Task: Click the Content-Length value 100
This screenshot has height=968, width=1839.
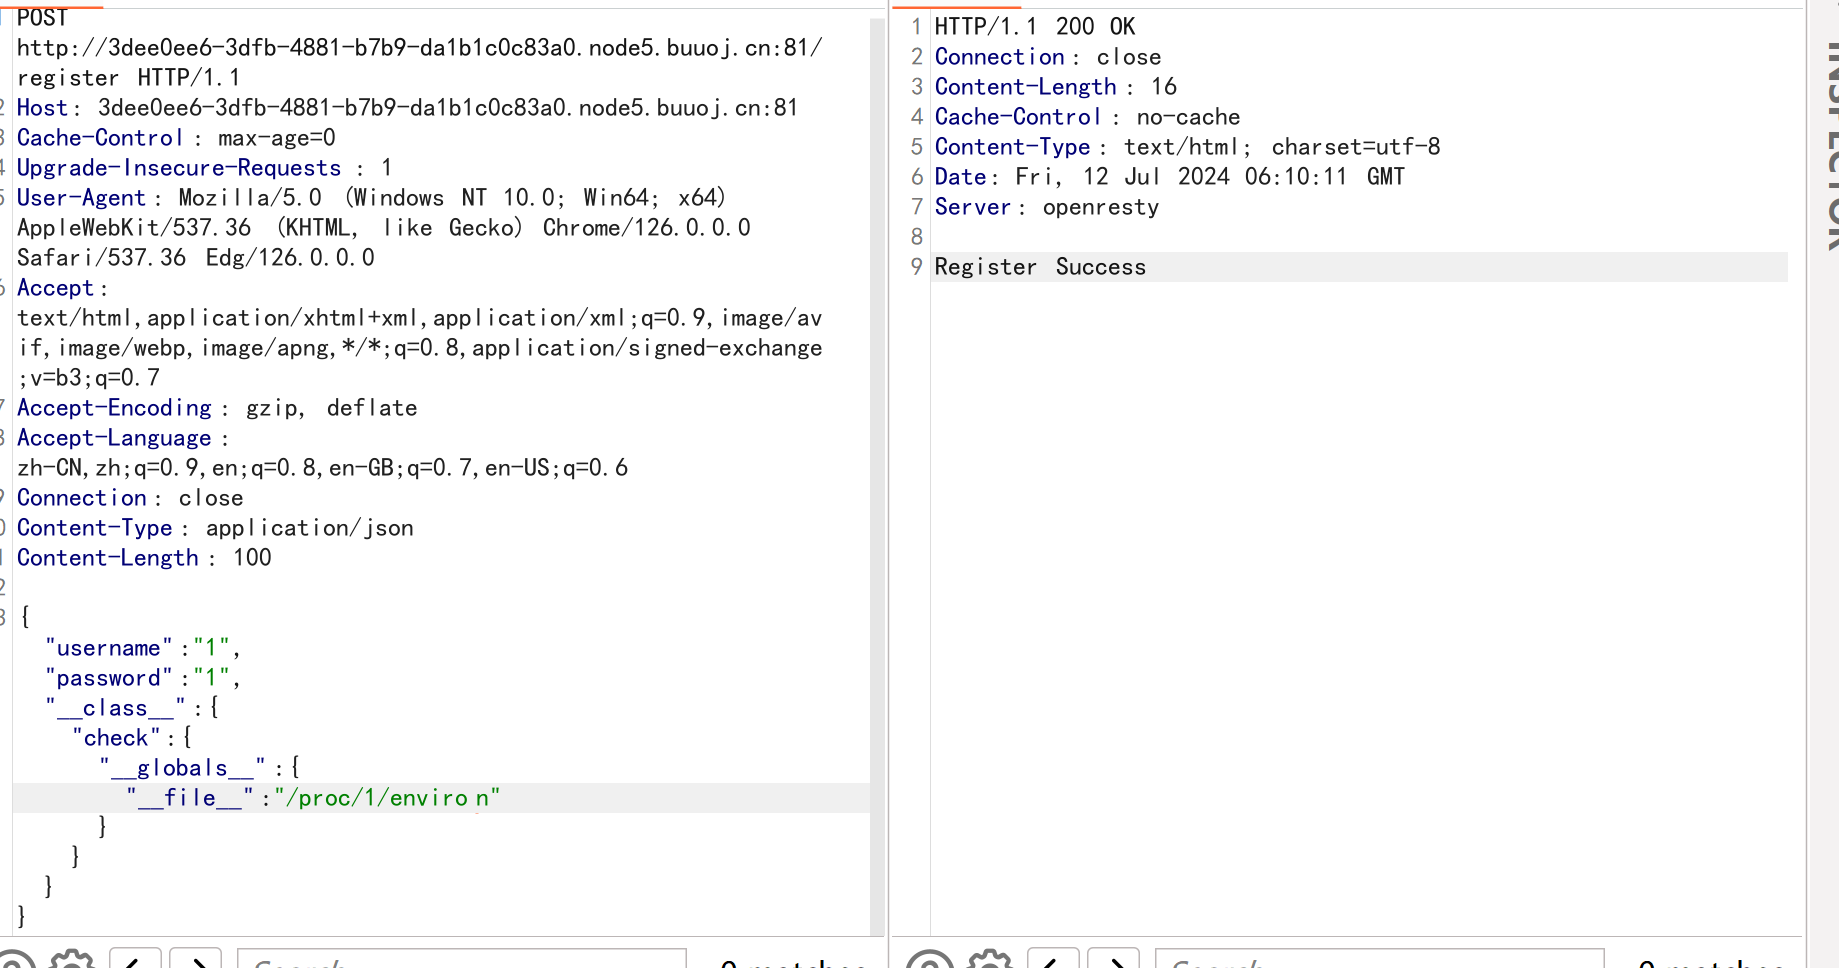Action: click(252, 558)
